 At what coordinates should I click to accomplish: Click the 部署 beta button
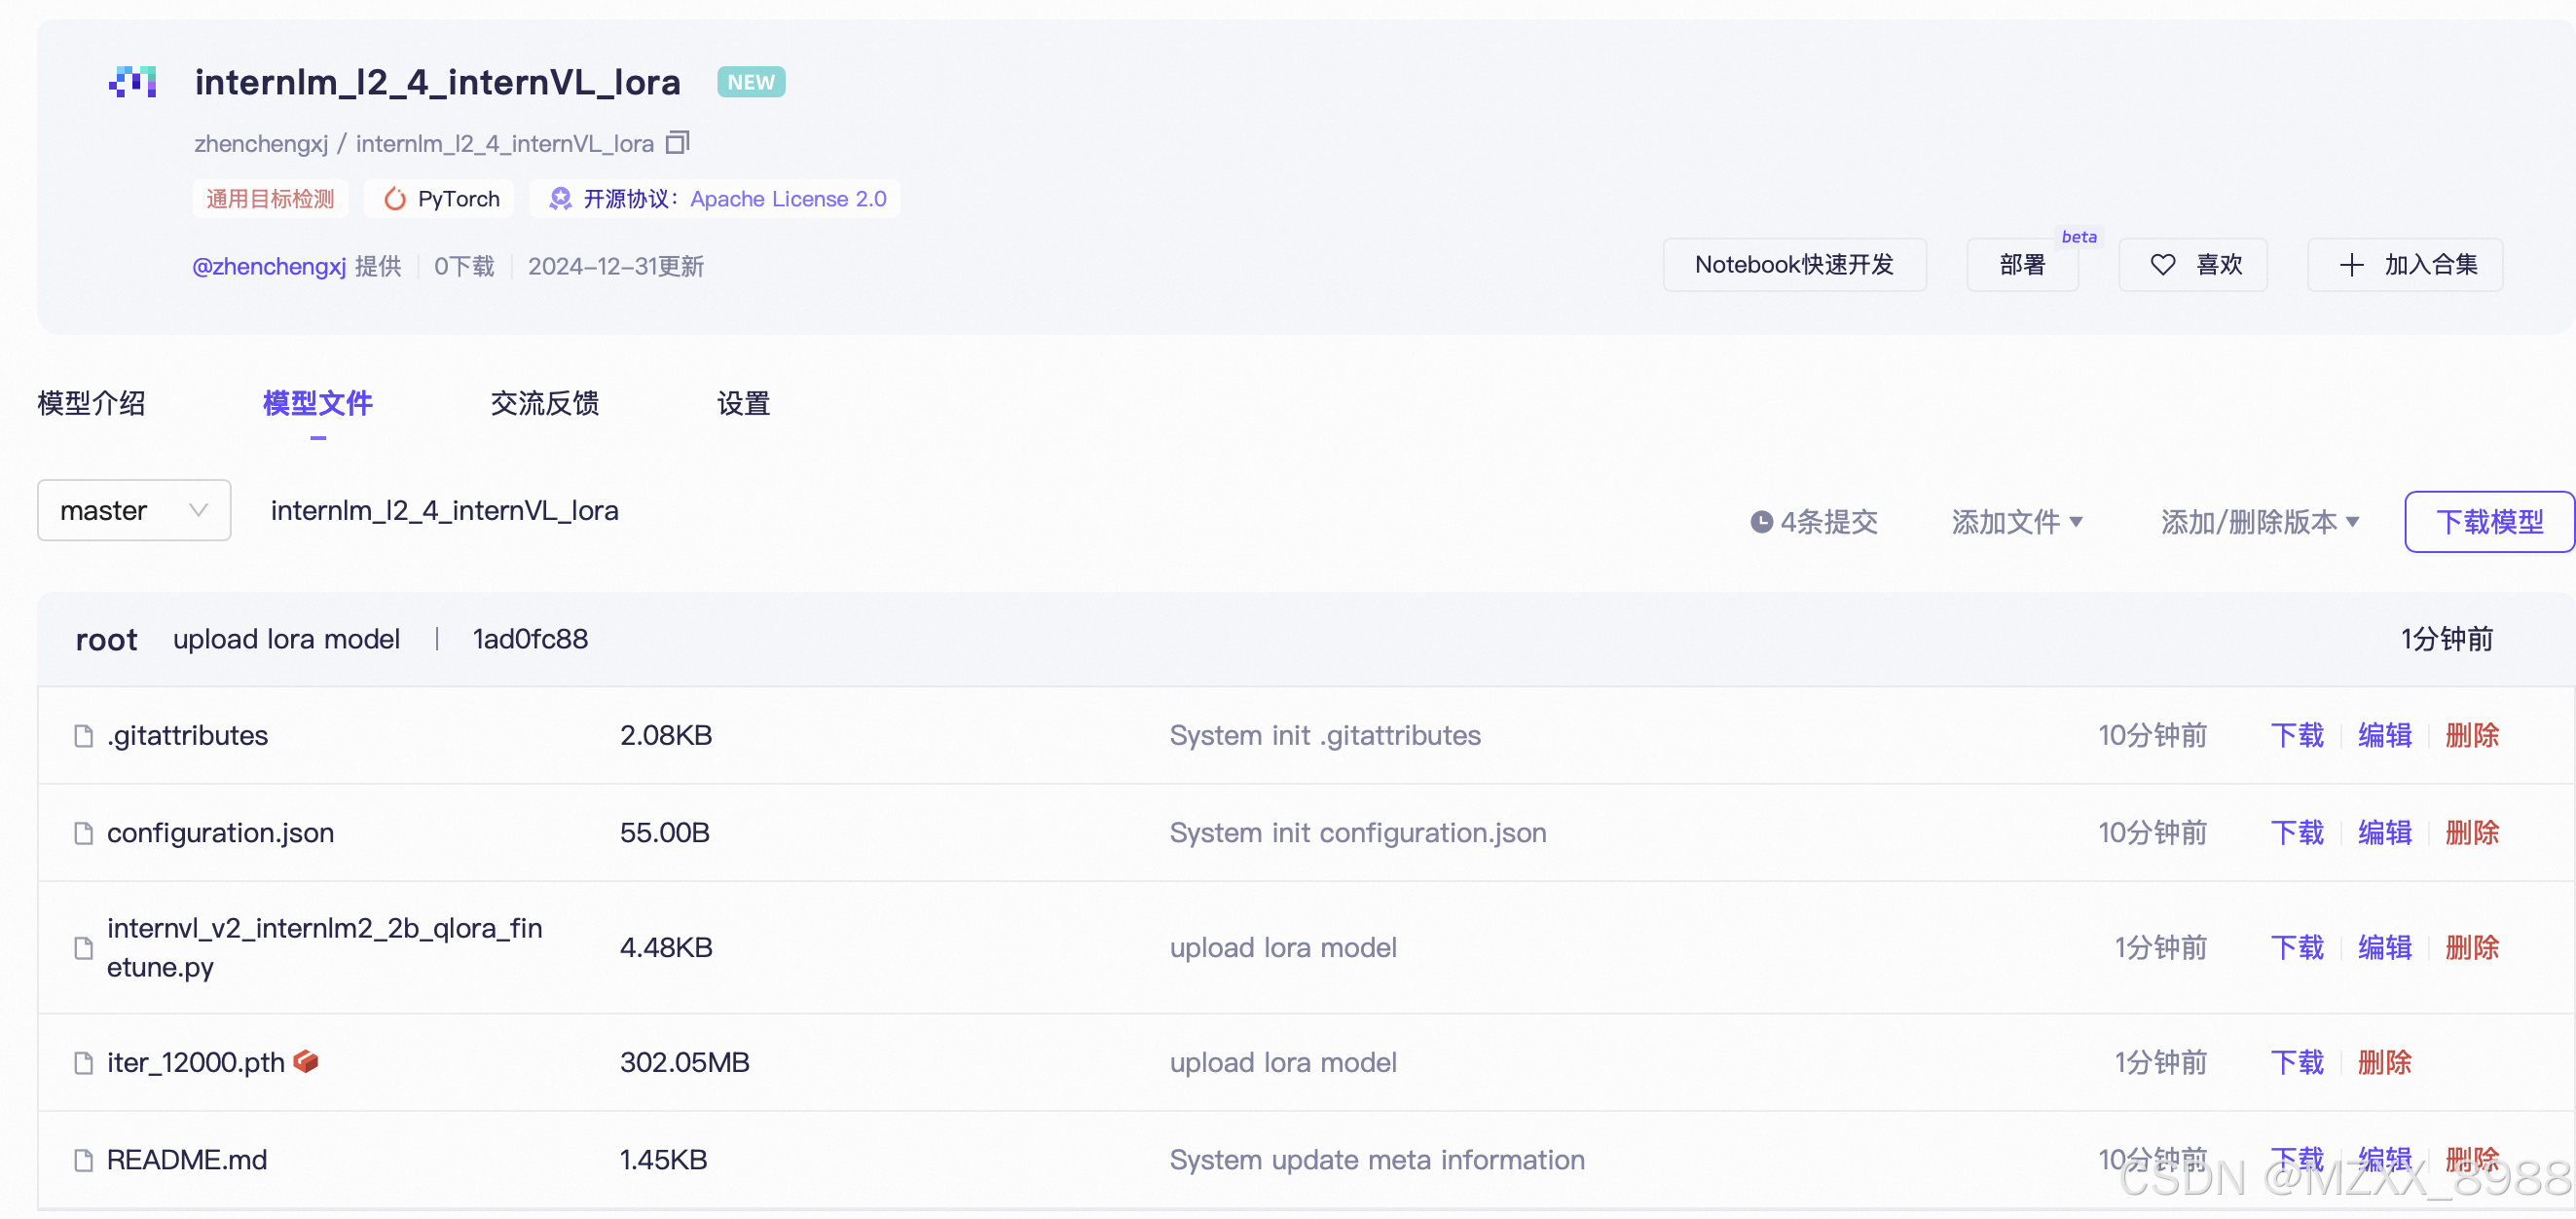coord(2021,264)
